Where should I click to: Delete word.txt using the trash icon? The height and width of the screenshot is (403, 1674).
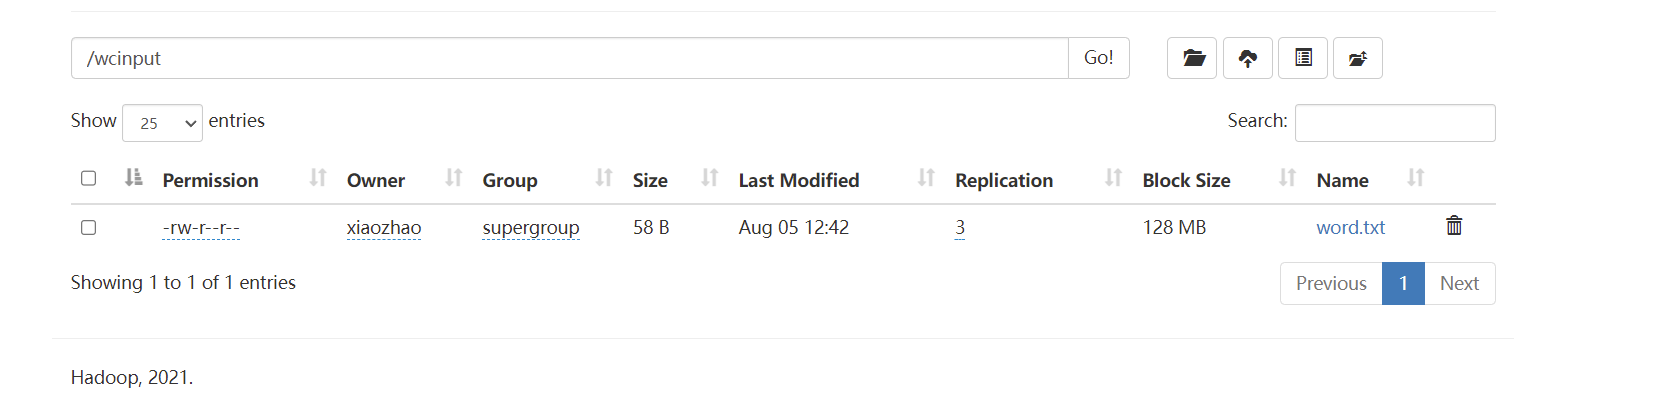click(1454, 226)
